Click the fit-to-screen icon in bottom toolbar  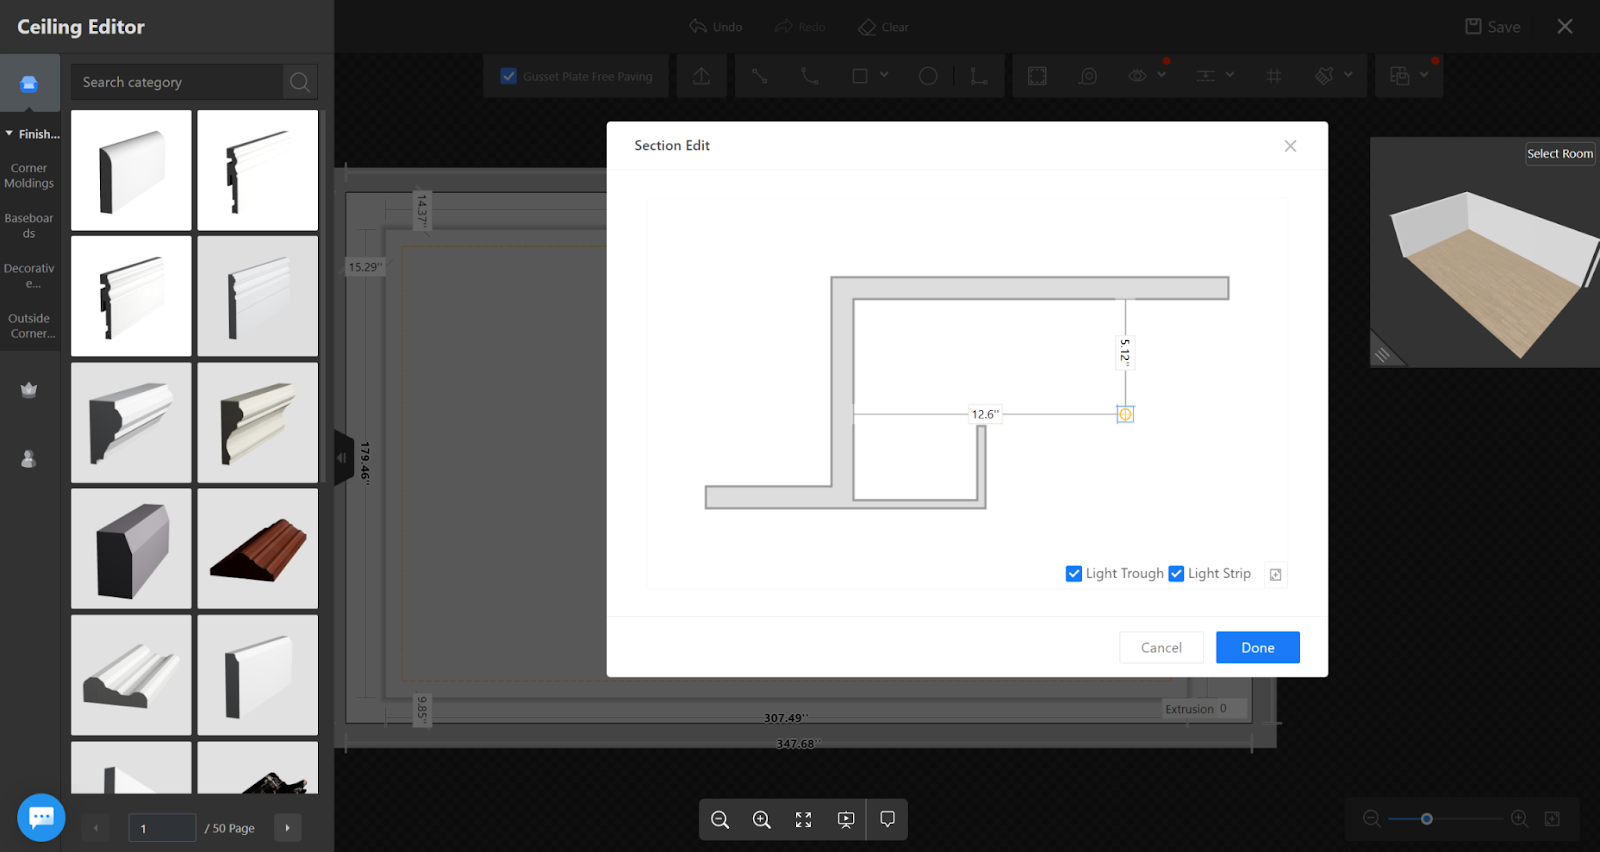point(803,820)
